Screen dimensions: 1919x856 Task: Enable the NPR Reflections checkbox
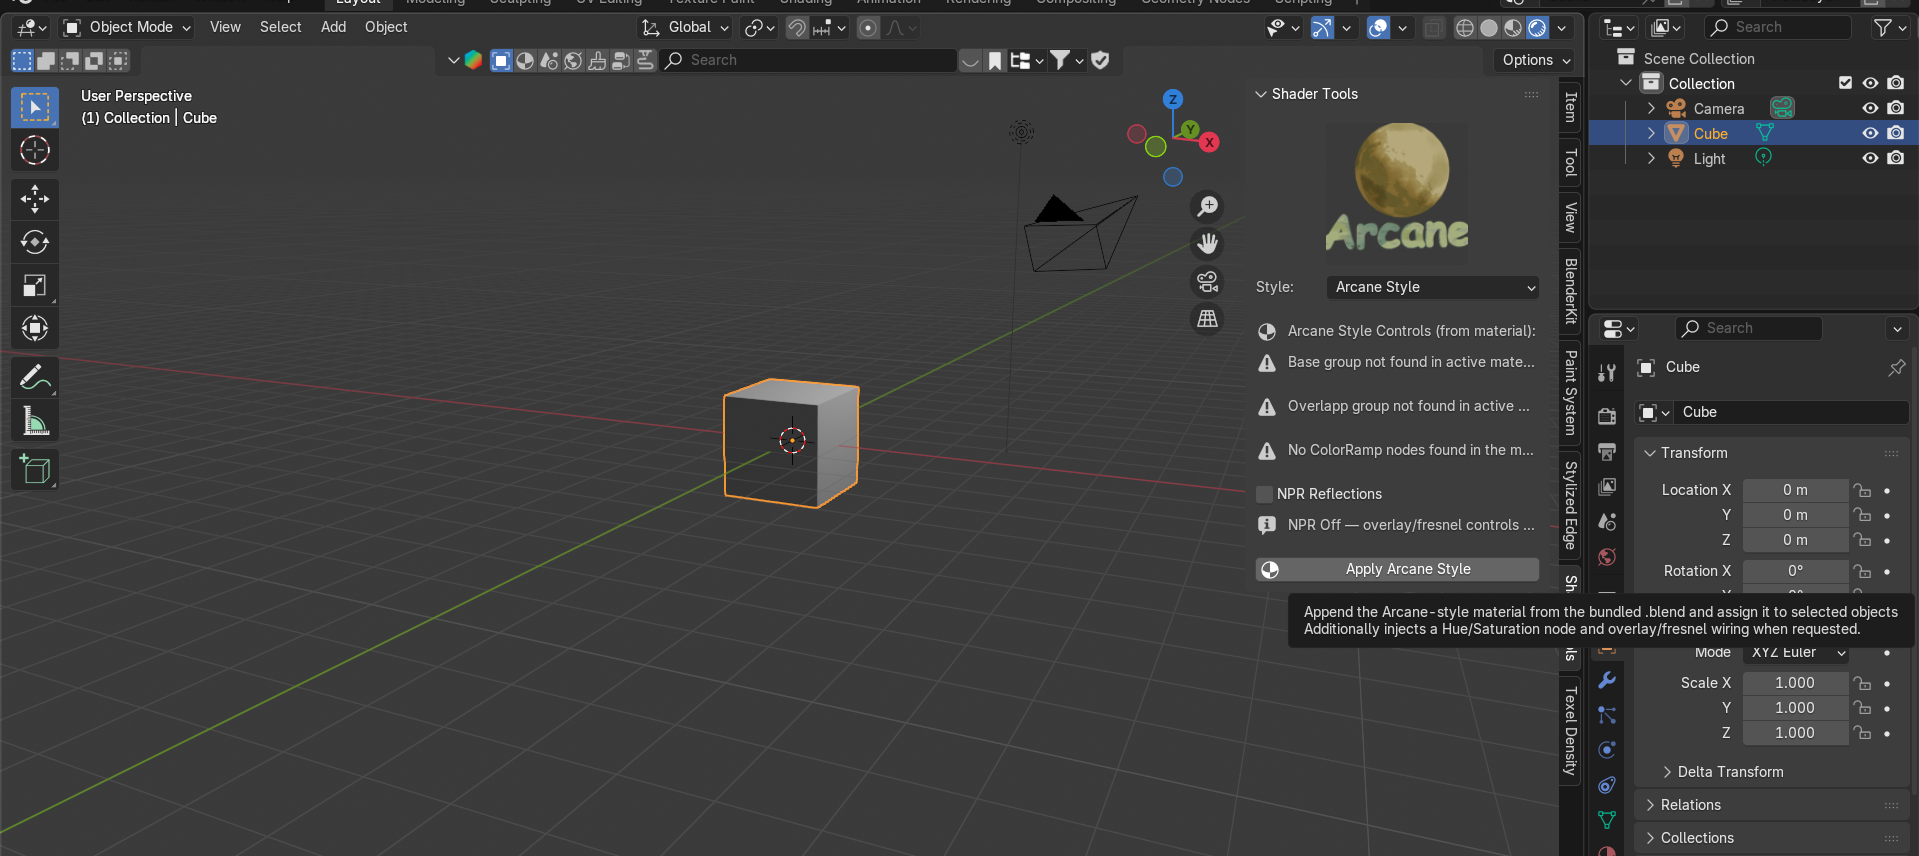tap(1265, 494)
